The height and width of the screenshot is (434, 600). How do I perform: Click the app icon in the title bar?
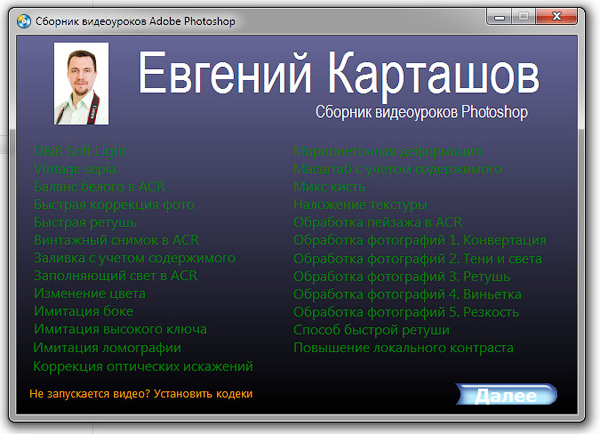click(x=18, y=19)
